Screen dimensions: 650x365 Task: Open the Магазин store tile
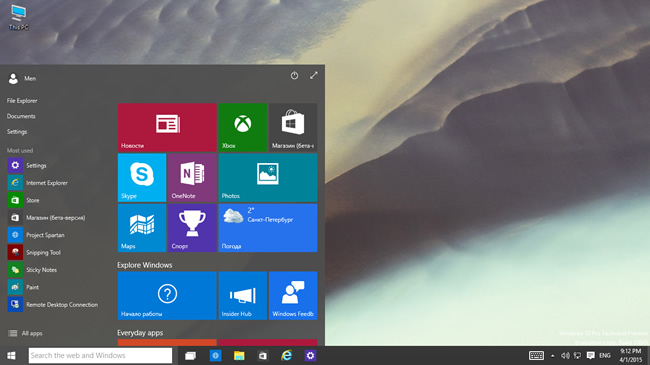(x=293, y=127)
